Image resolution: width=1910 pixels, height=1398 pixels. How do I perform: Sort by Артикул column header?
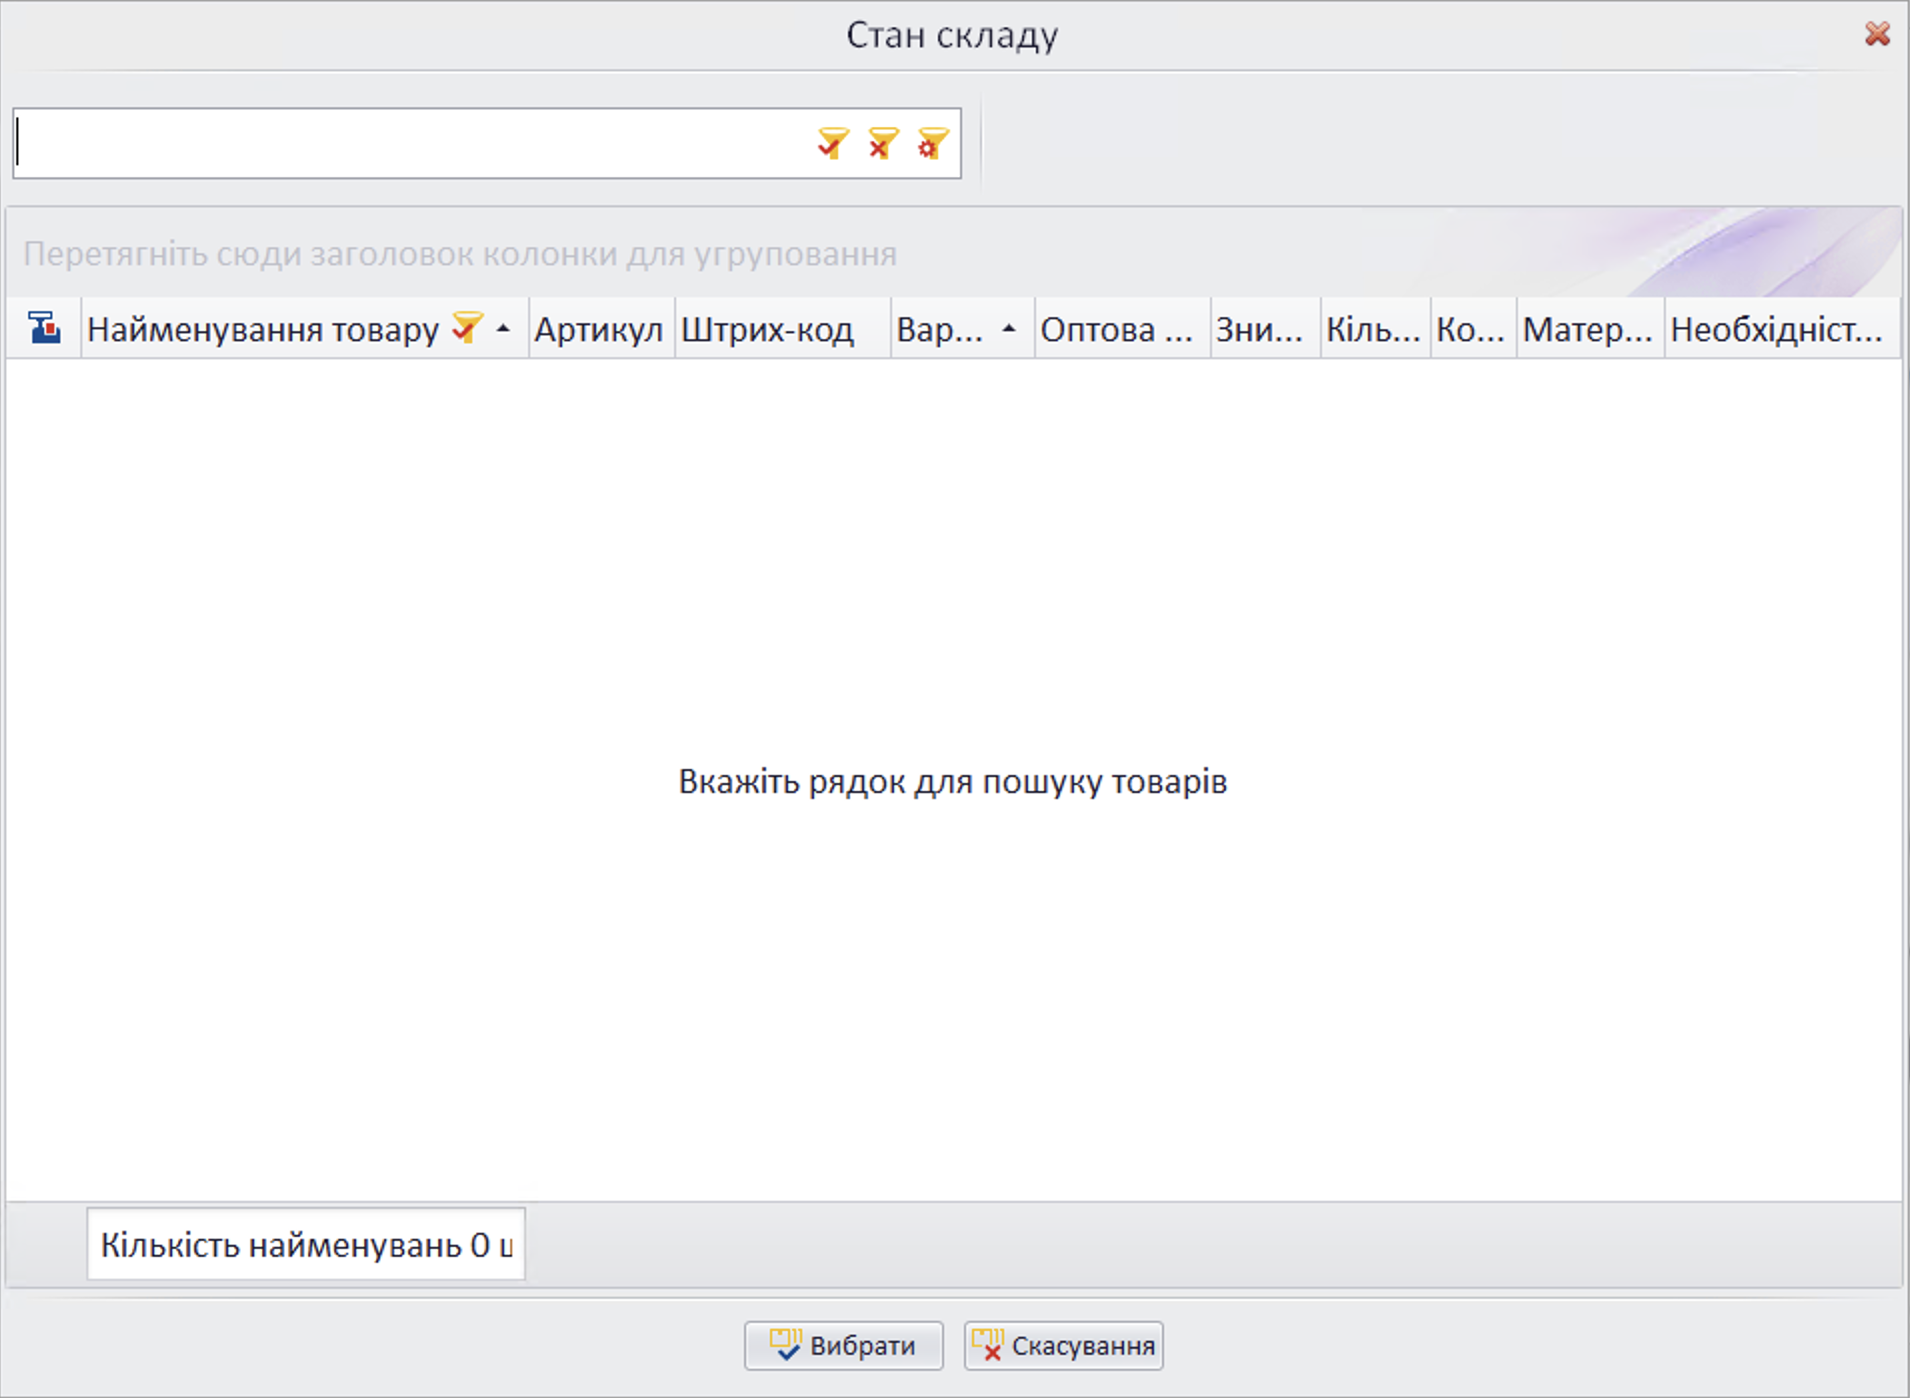click(599, 329)
